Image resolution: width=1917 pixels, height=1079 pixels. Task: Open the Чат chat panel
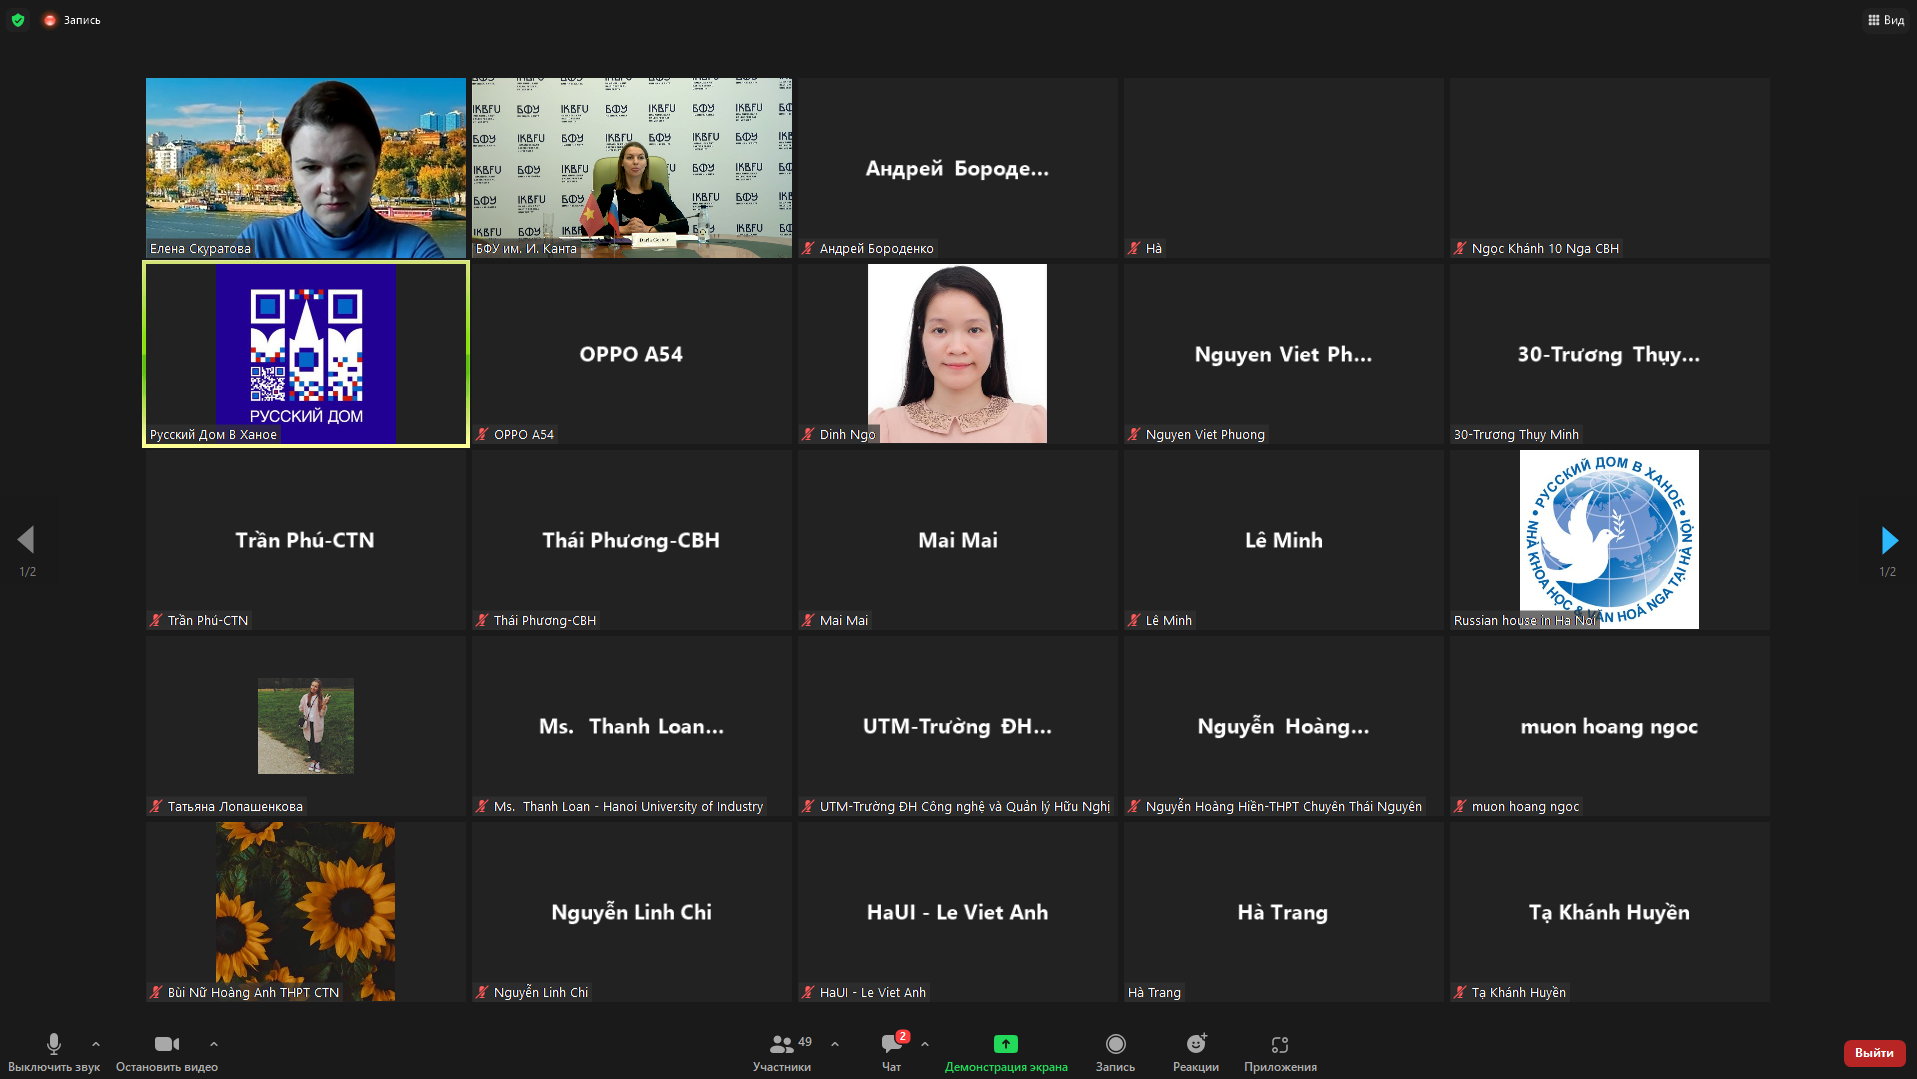click(891, 1052)
